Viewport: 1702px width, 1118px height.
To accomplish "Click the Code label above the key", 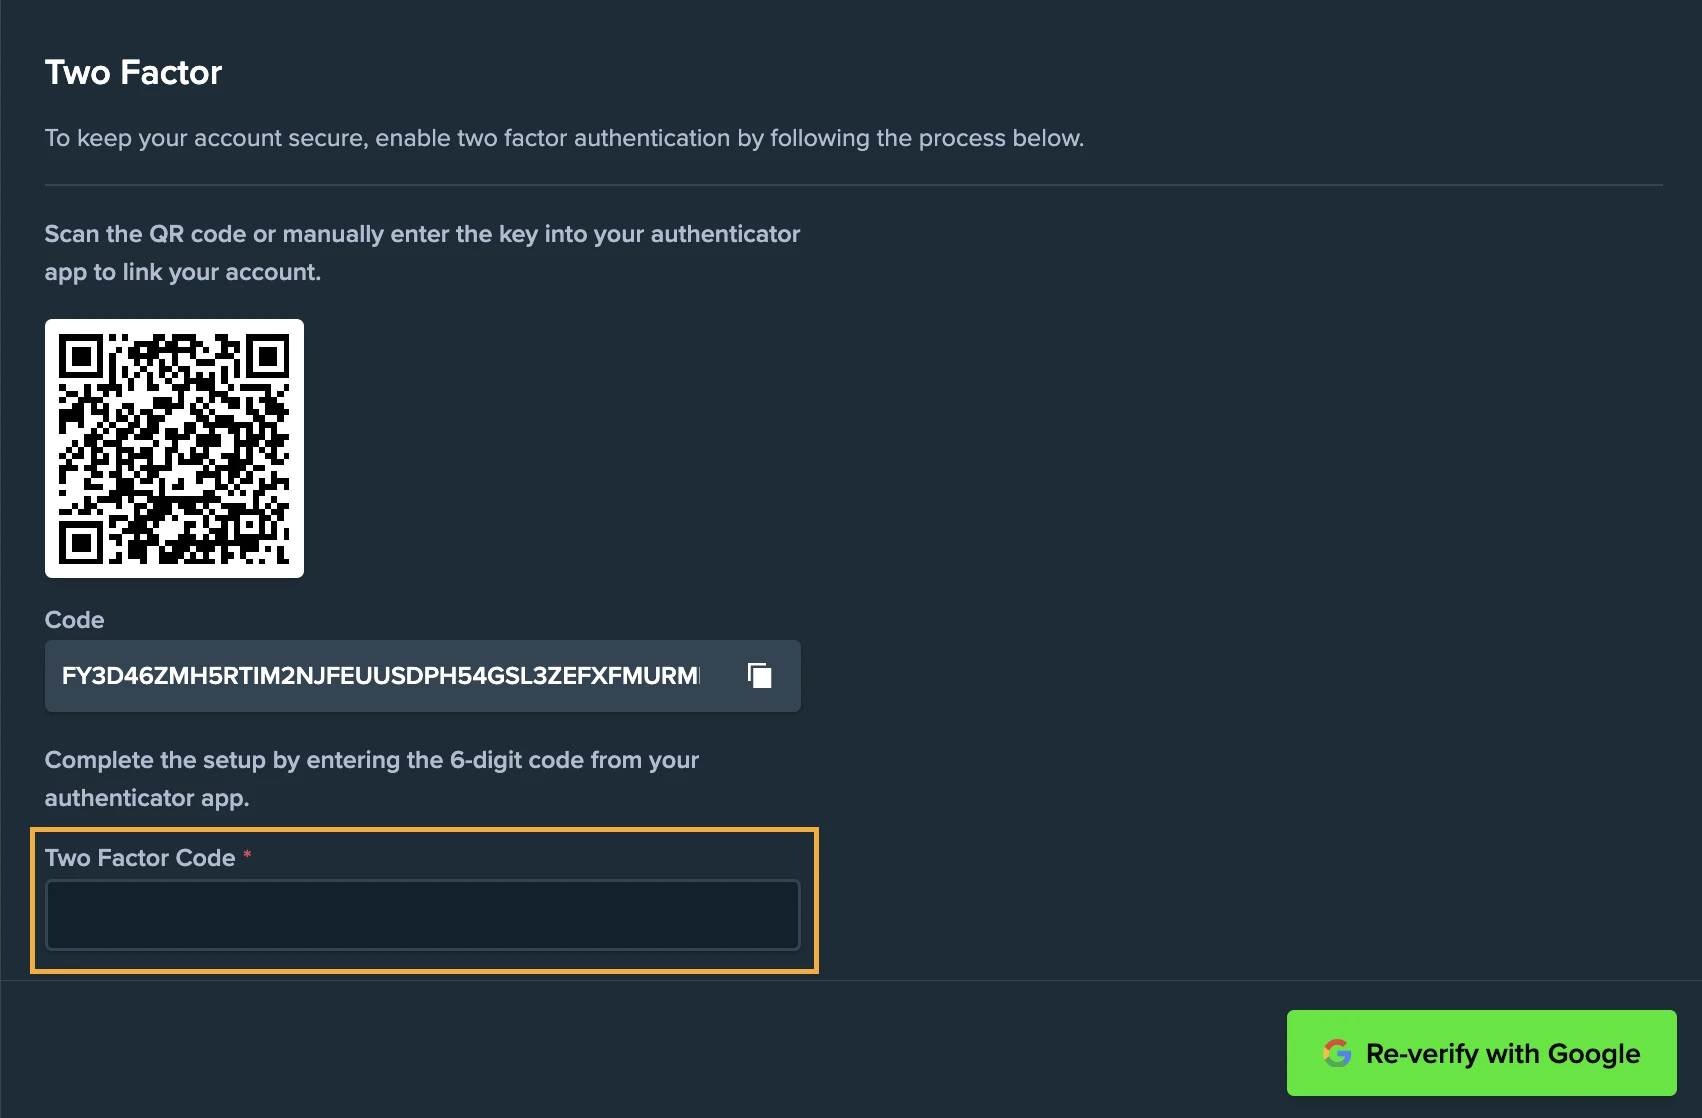I will tap(74, 620).
